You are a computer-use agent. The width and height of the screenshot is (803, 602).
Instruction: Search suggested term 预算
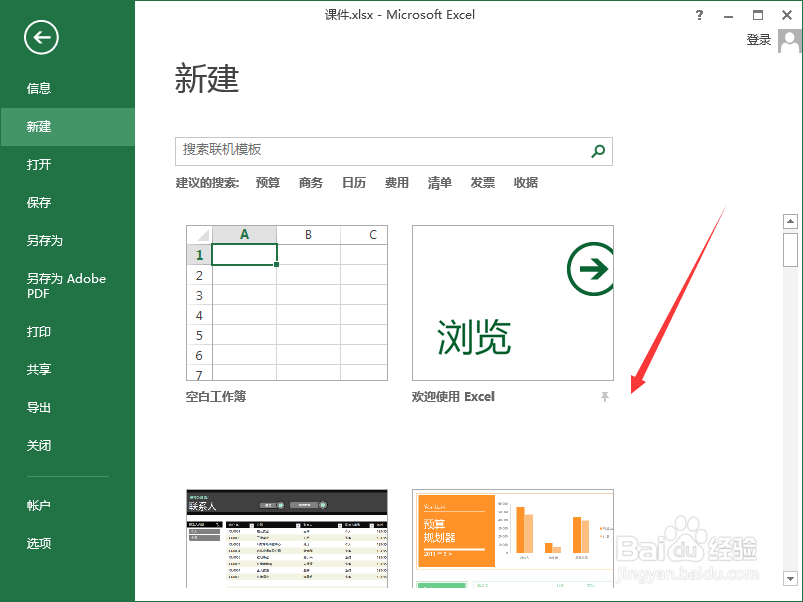coord(268,183)
